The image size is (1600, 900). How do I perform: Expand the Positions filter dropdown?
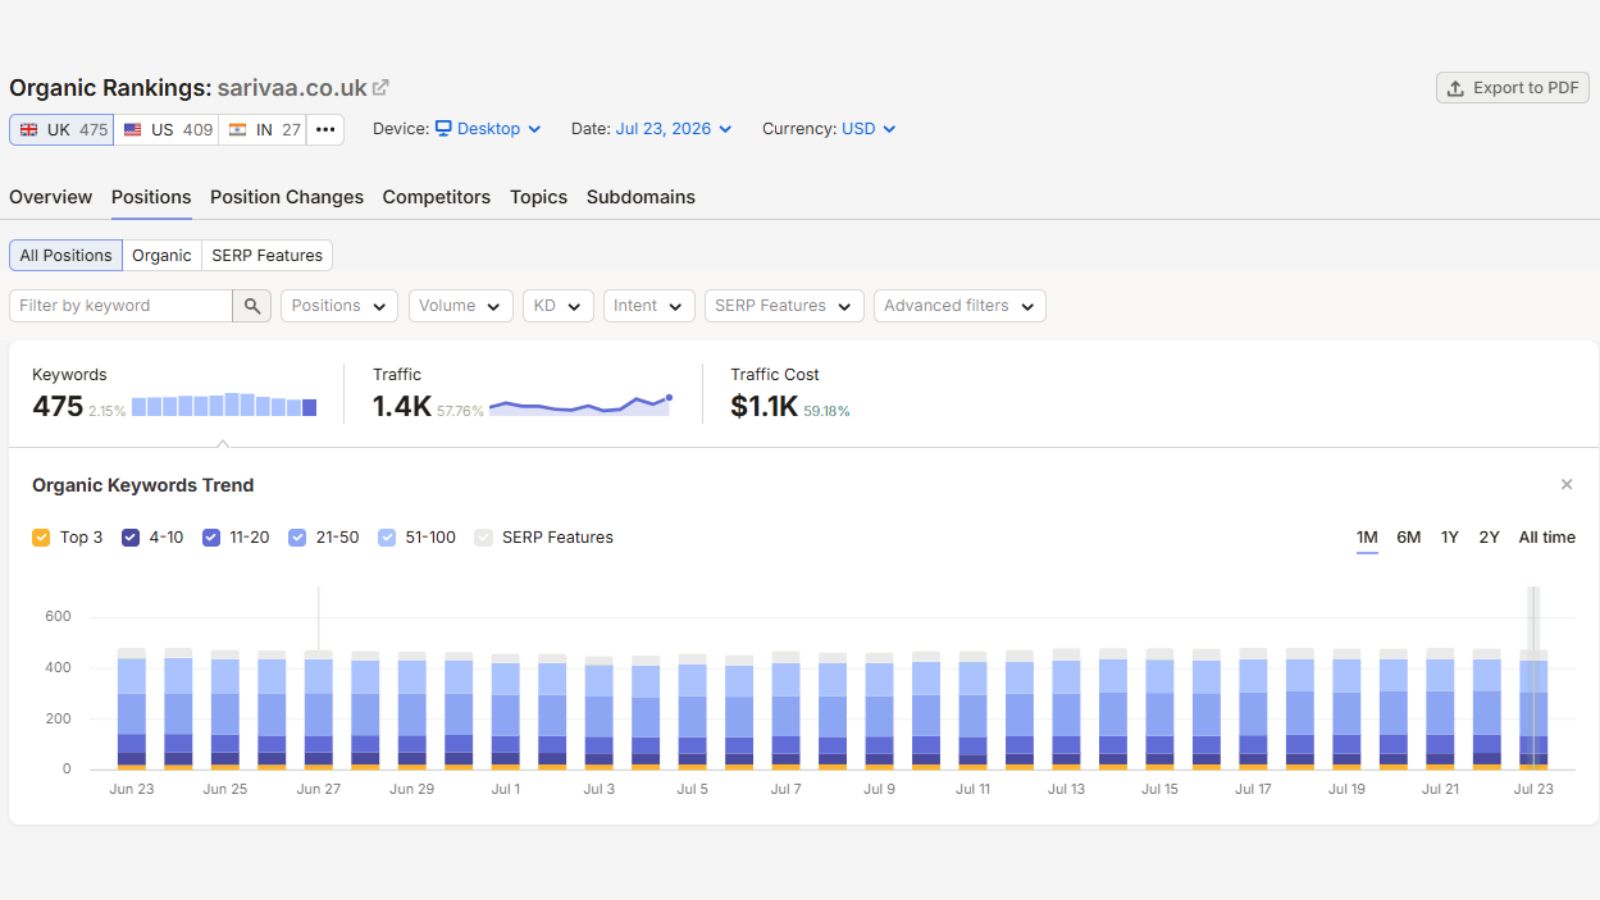pos(339,306)
